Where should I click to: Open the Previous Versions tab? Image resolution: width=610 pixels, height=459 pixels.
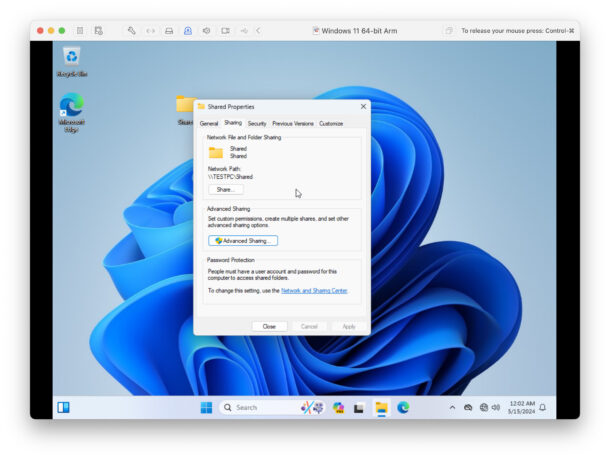(x=292, y=123)
